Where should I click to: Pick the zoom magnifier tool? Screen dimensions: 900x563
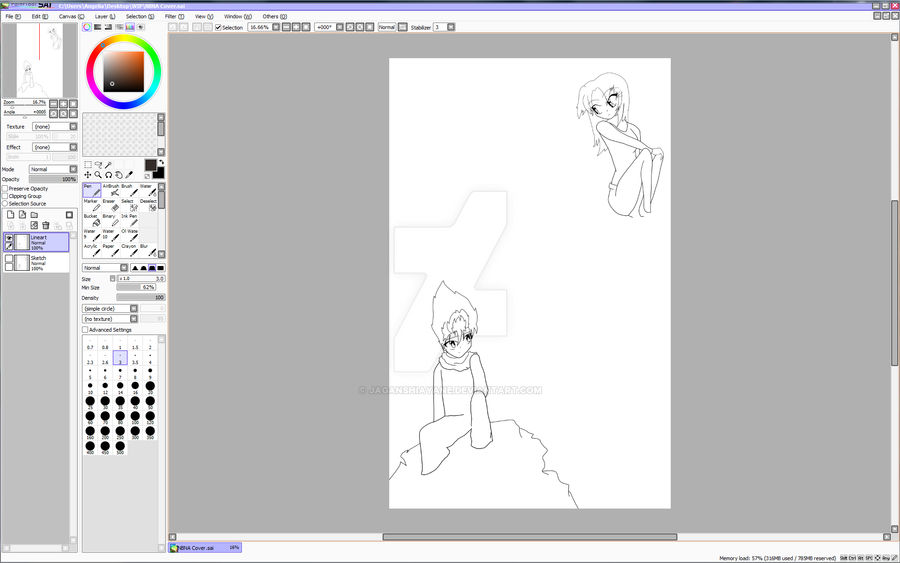[x=98, y=174]
